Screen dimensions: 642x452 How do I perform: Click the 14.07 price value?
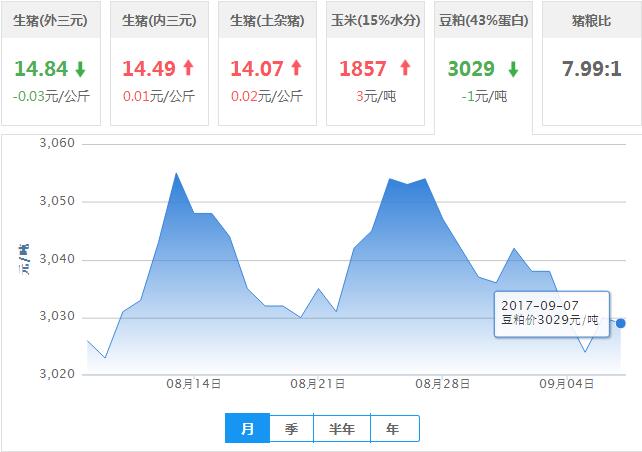(257, 68)
